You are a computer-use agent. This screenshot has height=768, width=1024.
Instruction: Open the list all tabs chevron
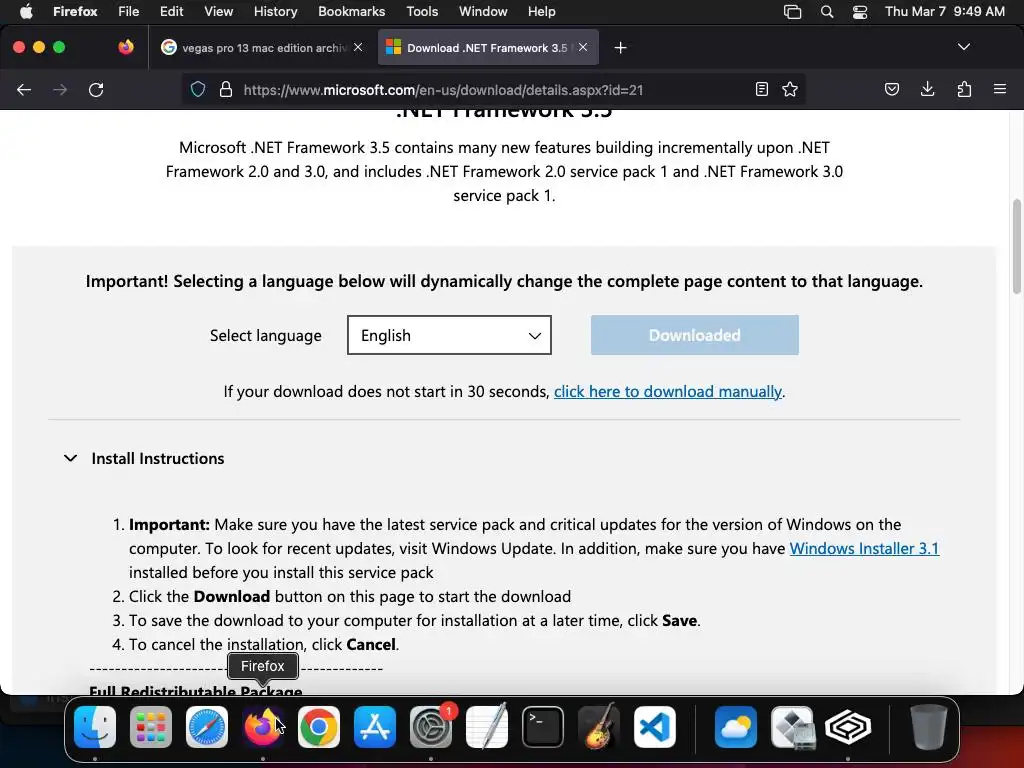pyautogui.click(x=964, y=47)
